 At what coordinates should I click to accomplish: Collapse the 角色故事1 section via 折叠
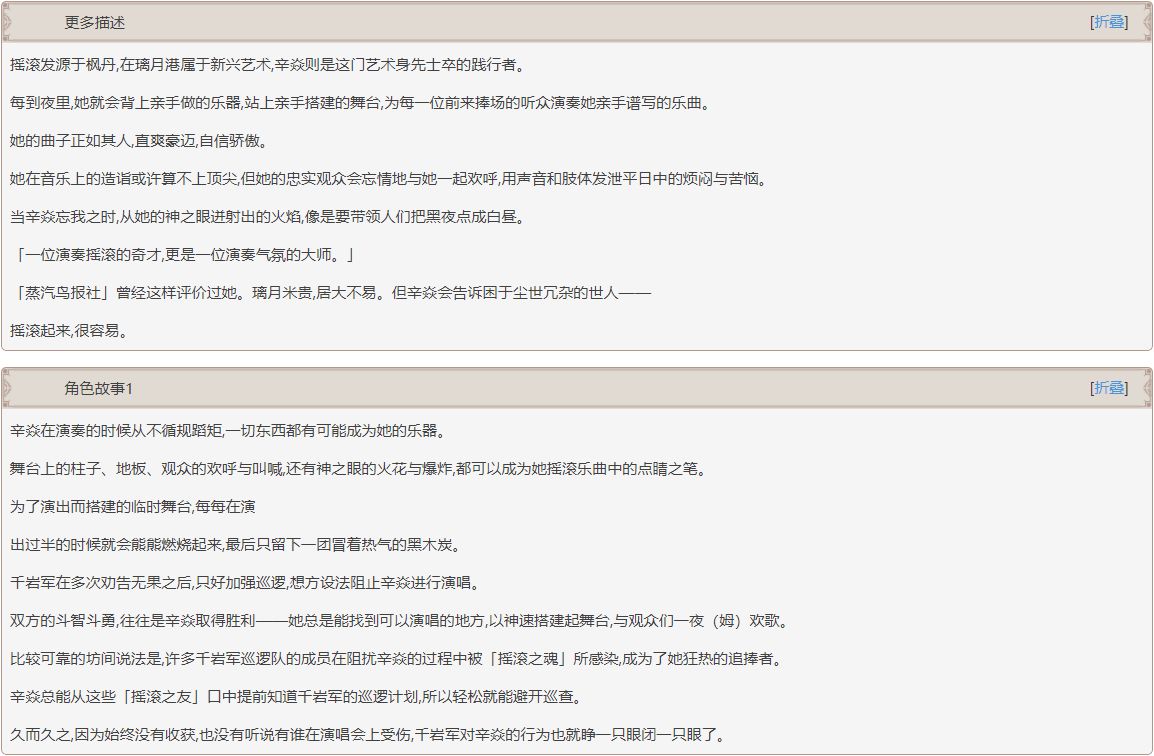(x=1109, y=388)
